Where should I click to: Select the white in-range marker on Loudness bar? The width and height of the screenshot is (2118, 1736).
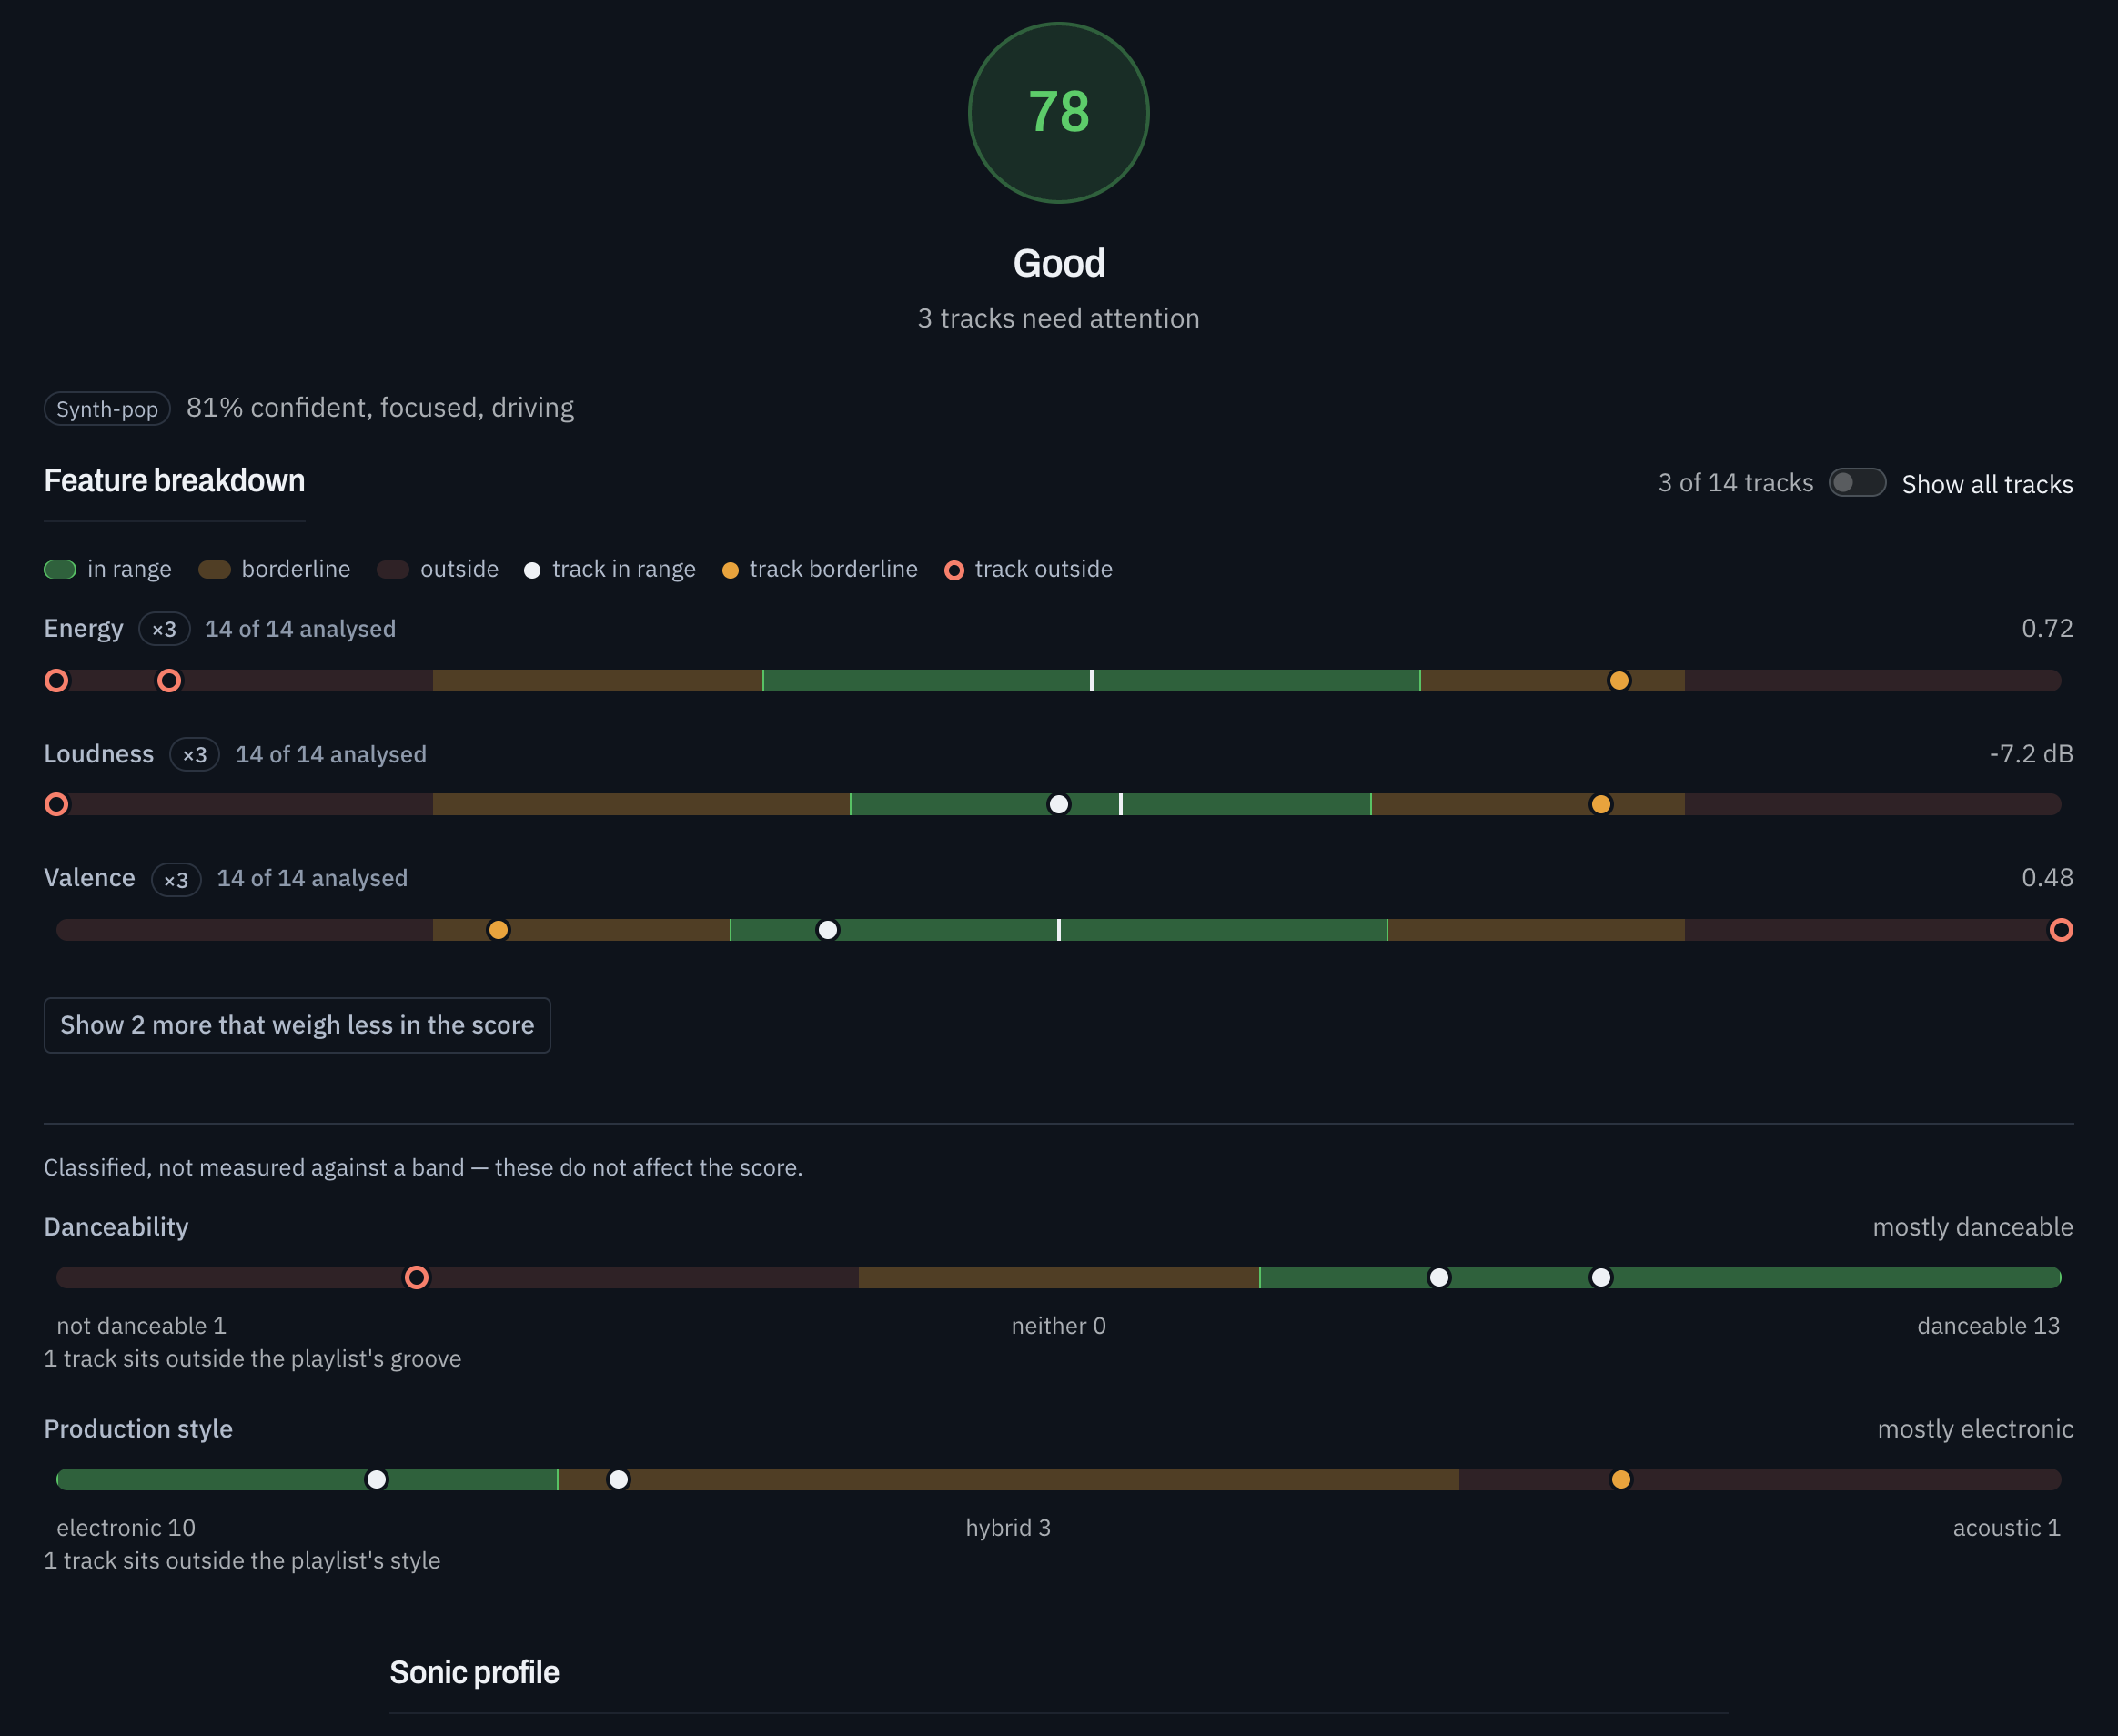tap(1059, 804)
